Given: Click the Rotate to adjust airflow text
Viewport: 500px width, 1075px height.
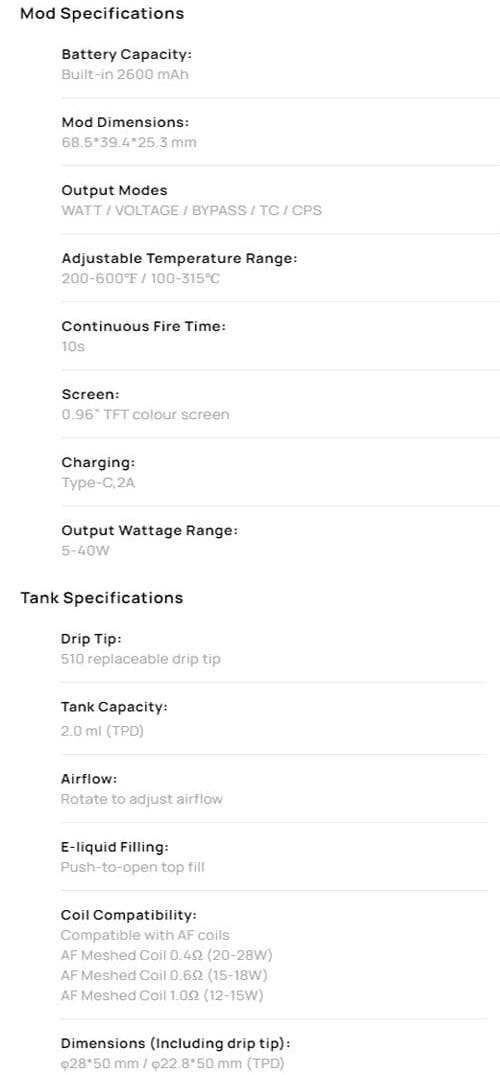Looking at the screenshot, I should (x=141, y=799).
